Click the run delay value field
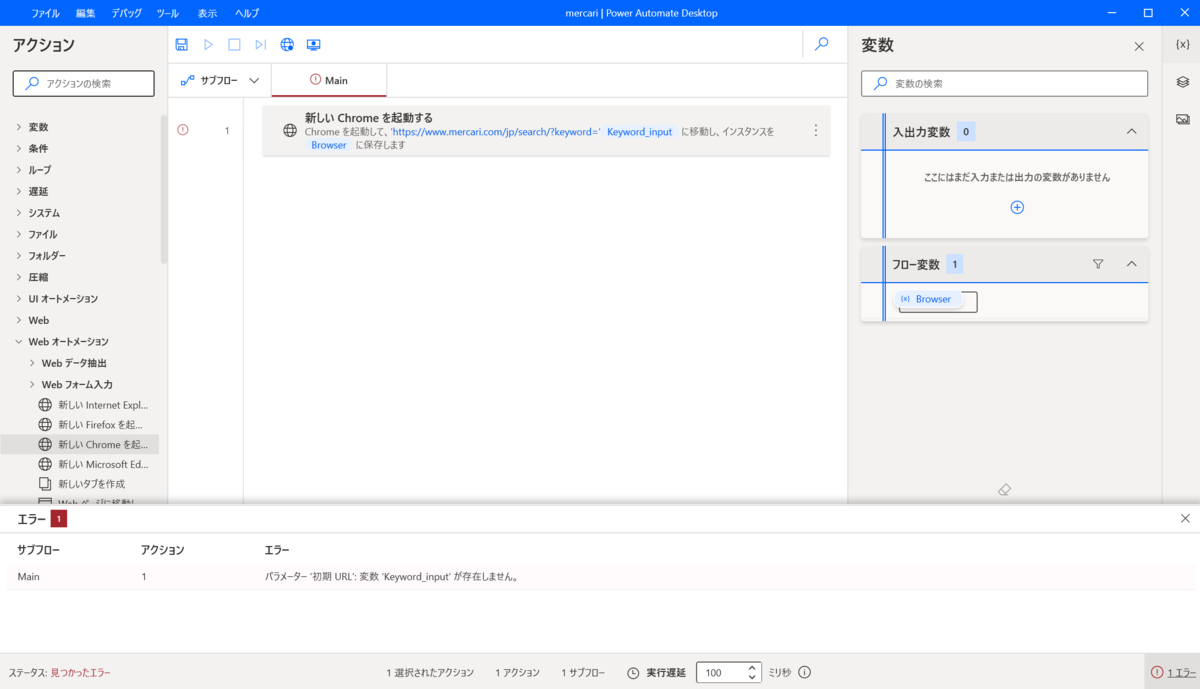Screen dimensions: 1200x689 pos(719,672)
